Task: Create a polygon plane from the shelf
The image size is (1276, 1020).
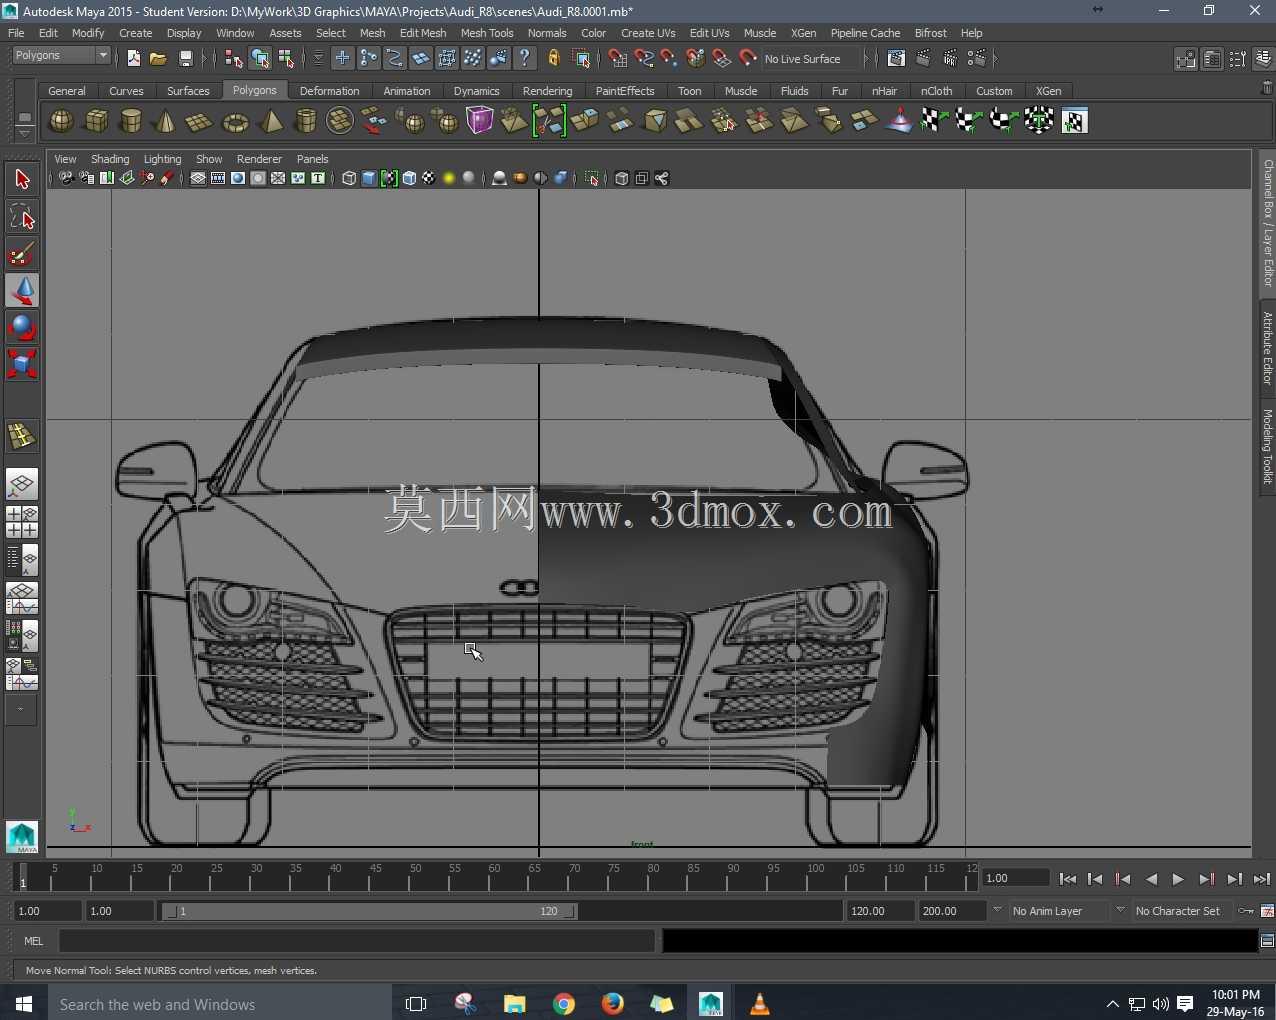Action: click(x=200, y=121)
